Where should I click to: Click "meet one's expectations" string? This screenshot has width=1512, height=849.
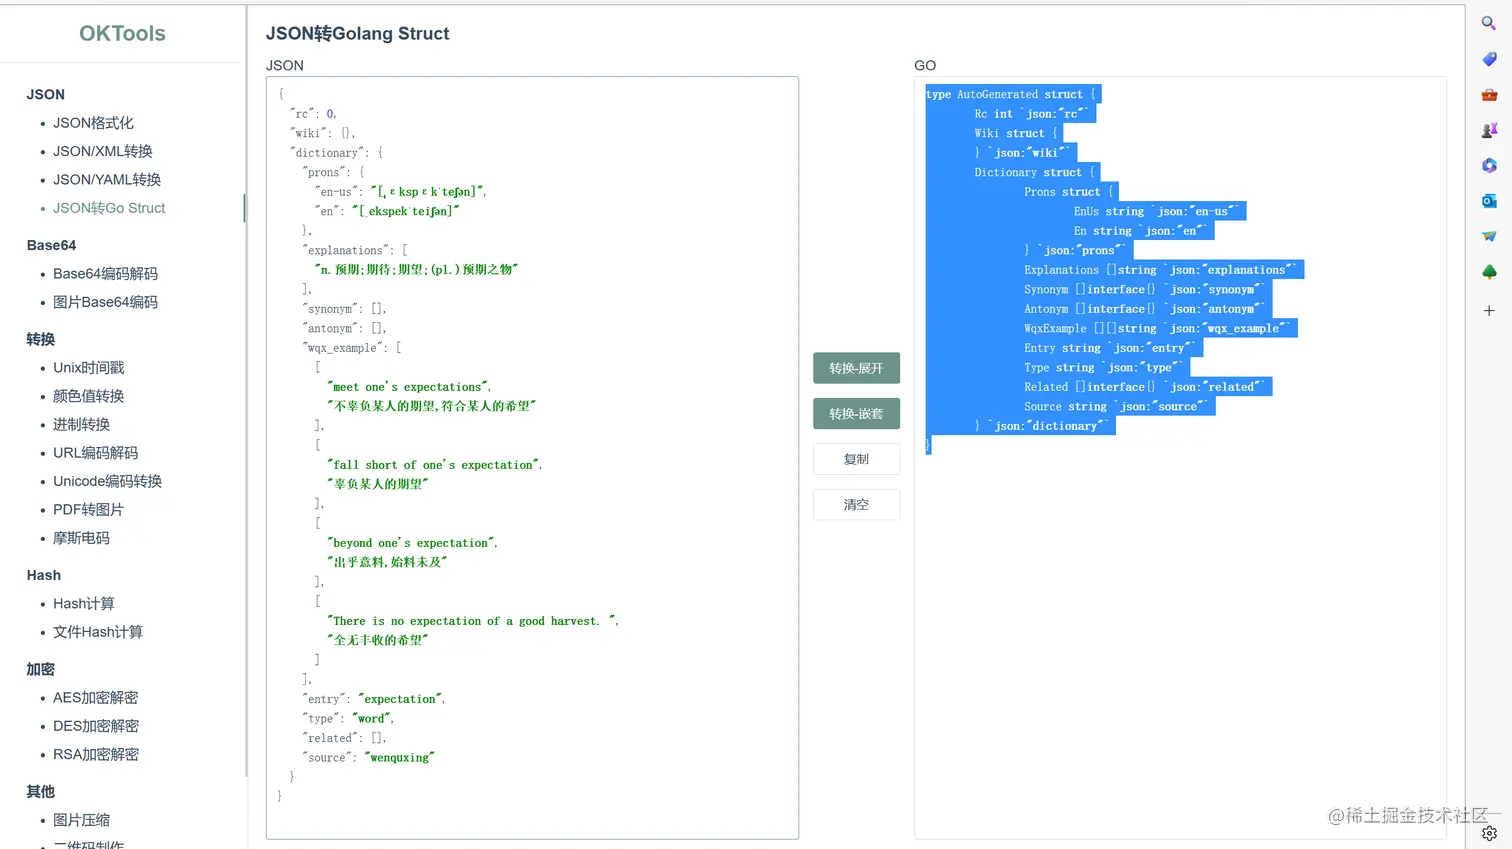408,387
